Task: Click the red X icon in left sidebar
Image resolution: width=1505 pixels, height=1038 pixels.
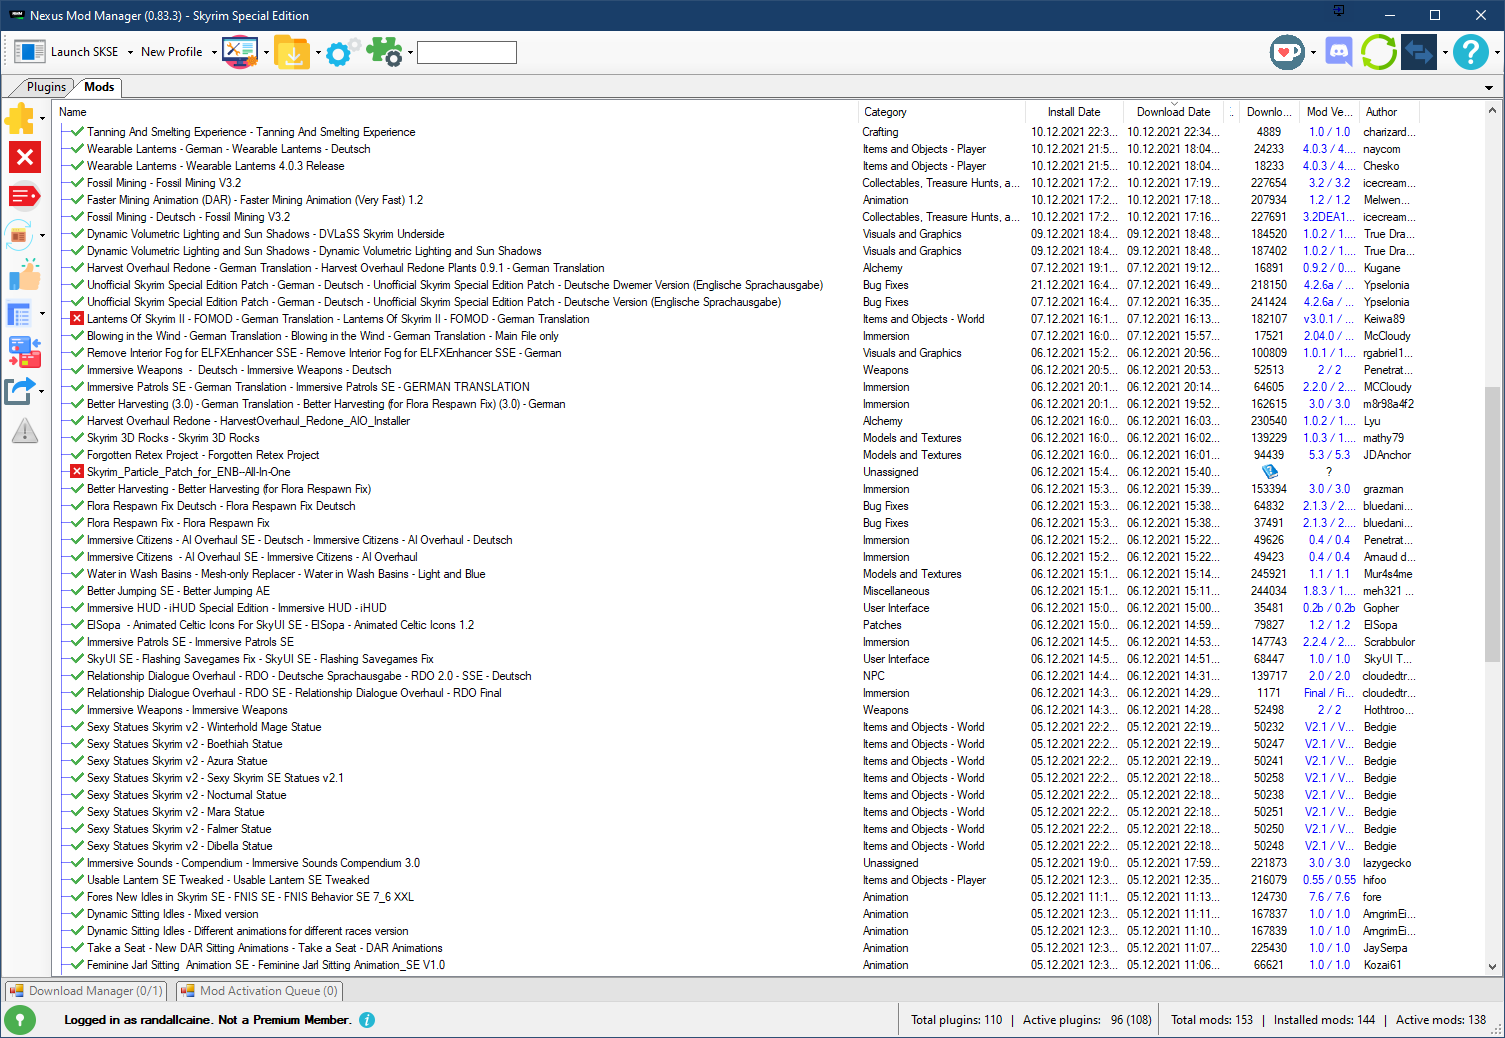Action: 24,157
